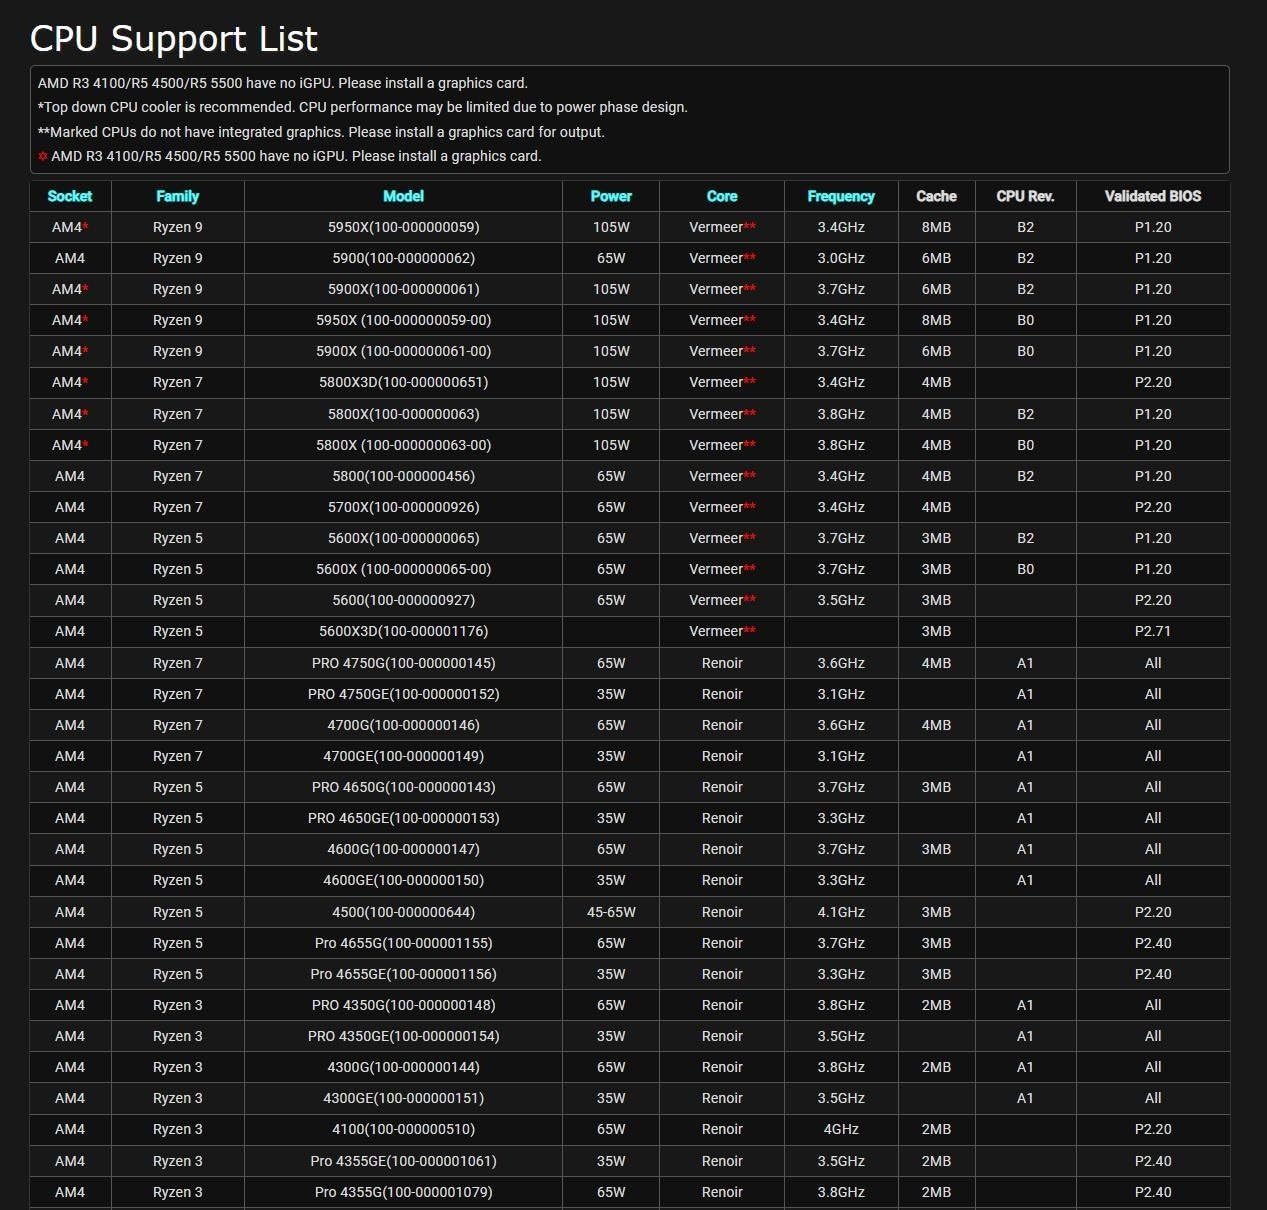Select the 5800X3D(100-000000651) model cell
Screen dimensions: 1267x1210
coord(403,382)
